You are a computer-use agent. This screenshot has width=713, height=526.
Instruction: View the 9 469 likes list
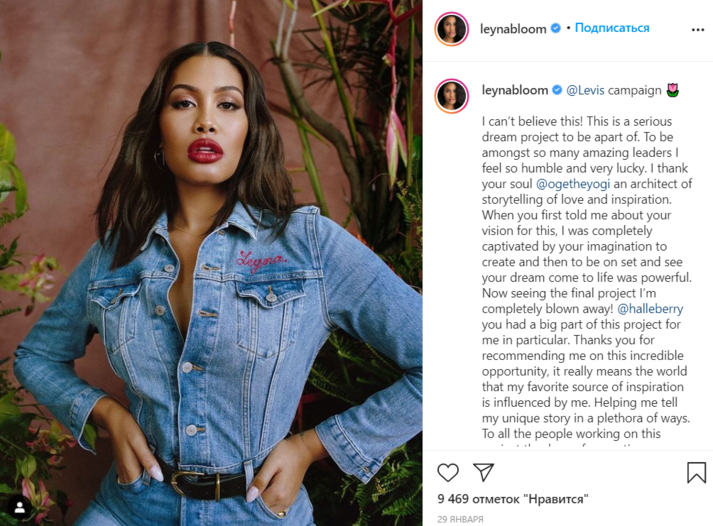(x=512, y=499)
